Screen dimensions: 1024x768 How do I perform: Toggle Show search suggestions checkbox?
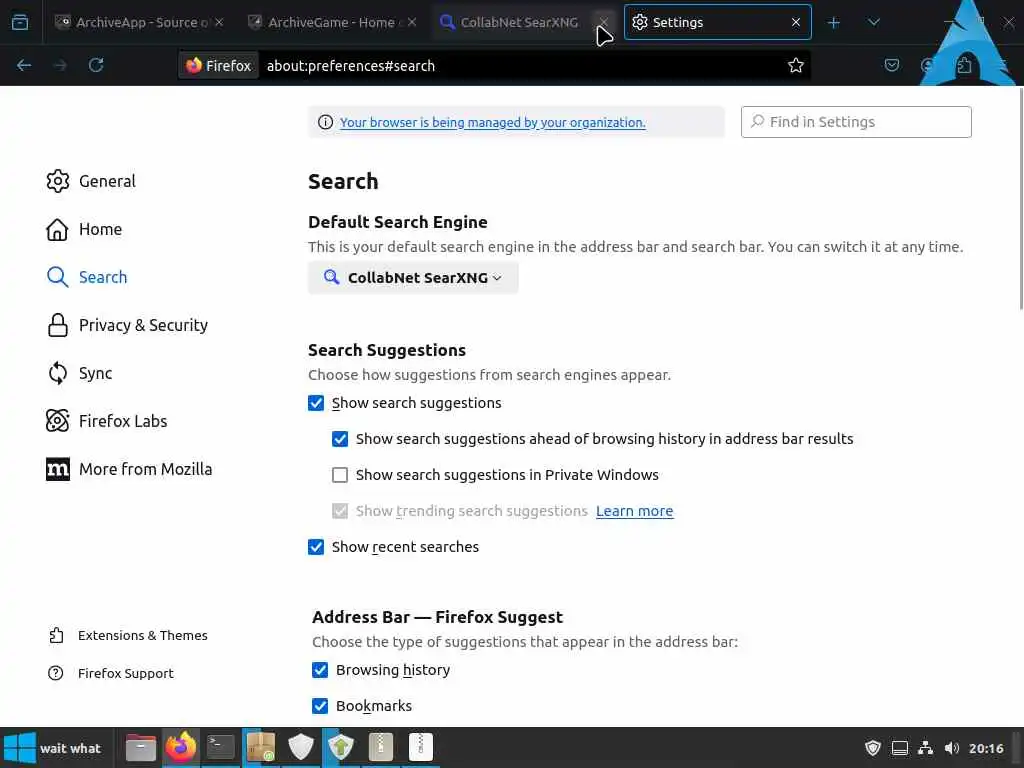tap(316, 403)
